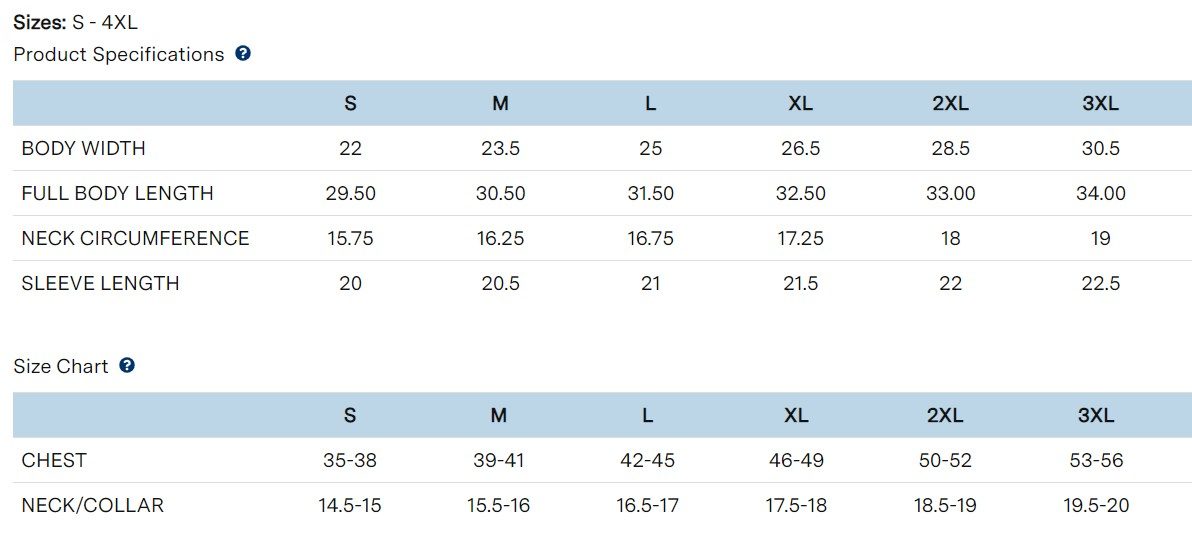Screen dimensions: 1192x559
Task: Click the FULL BODY LENGTH row label
Action: click(x=117, y=193)
